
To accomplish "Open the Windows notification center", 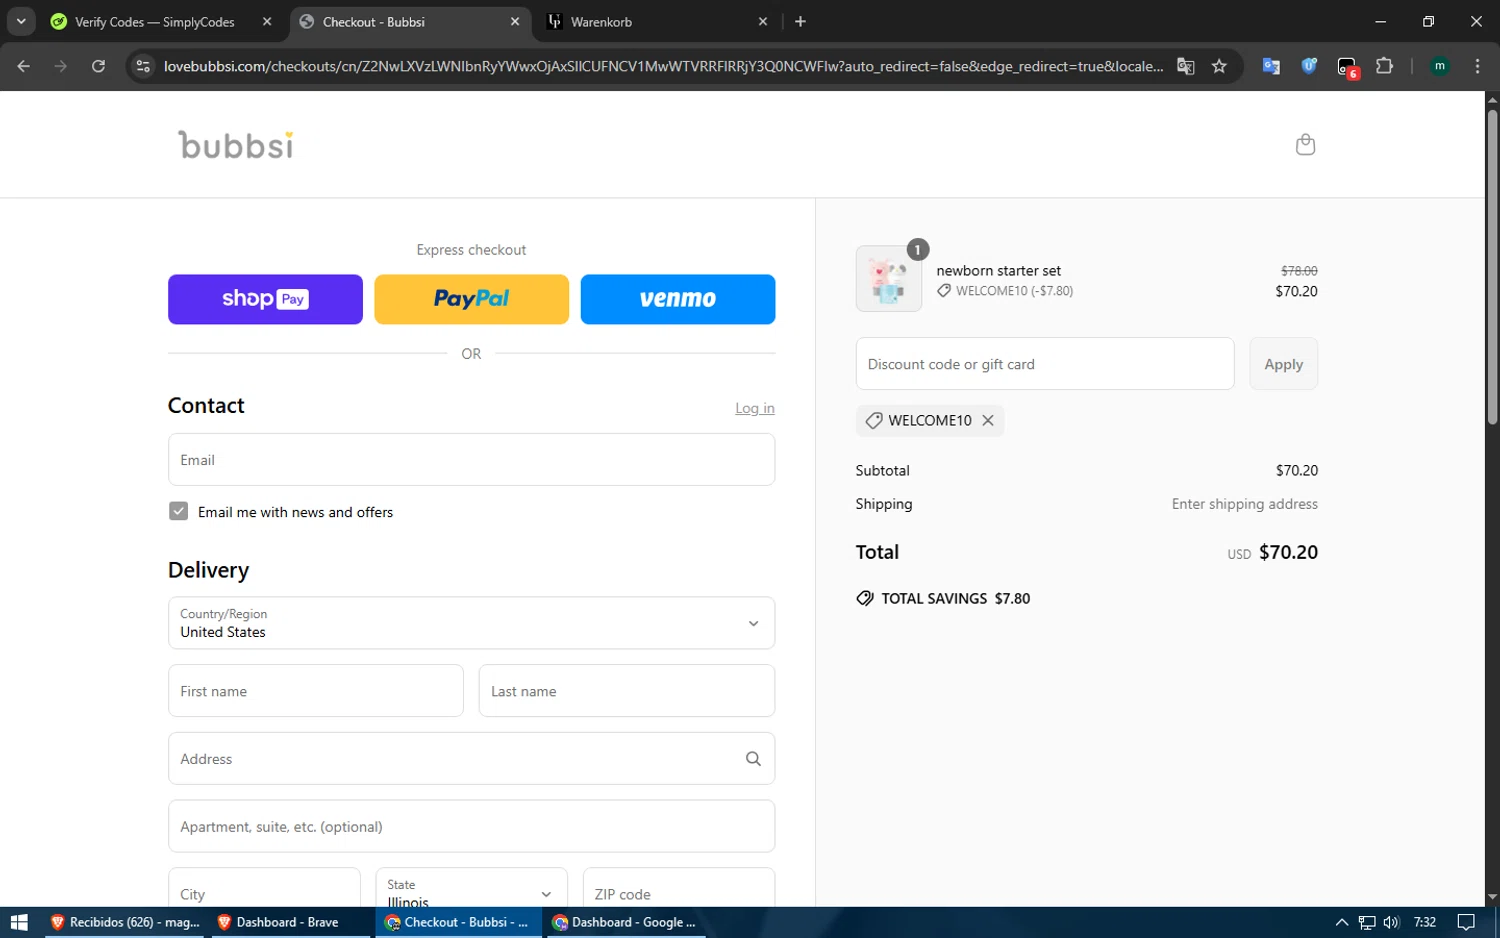I will pyautogui.click(x=1466, y=922).
